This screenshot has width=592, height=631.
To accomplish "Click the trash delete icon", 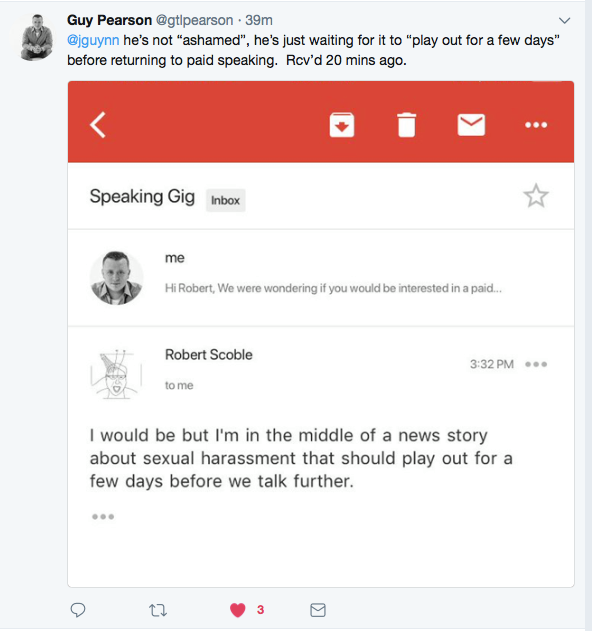I will pos(406,125).
